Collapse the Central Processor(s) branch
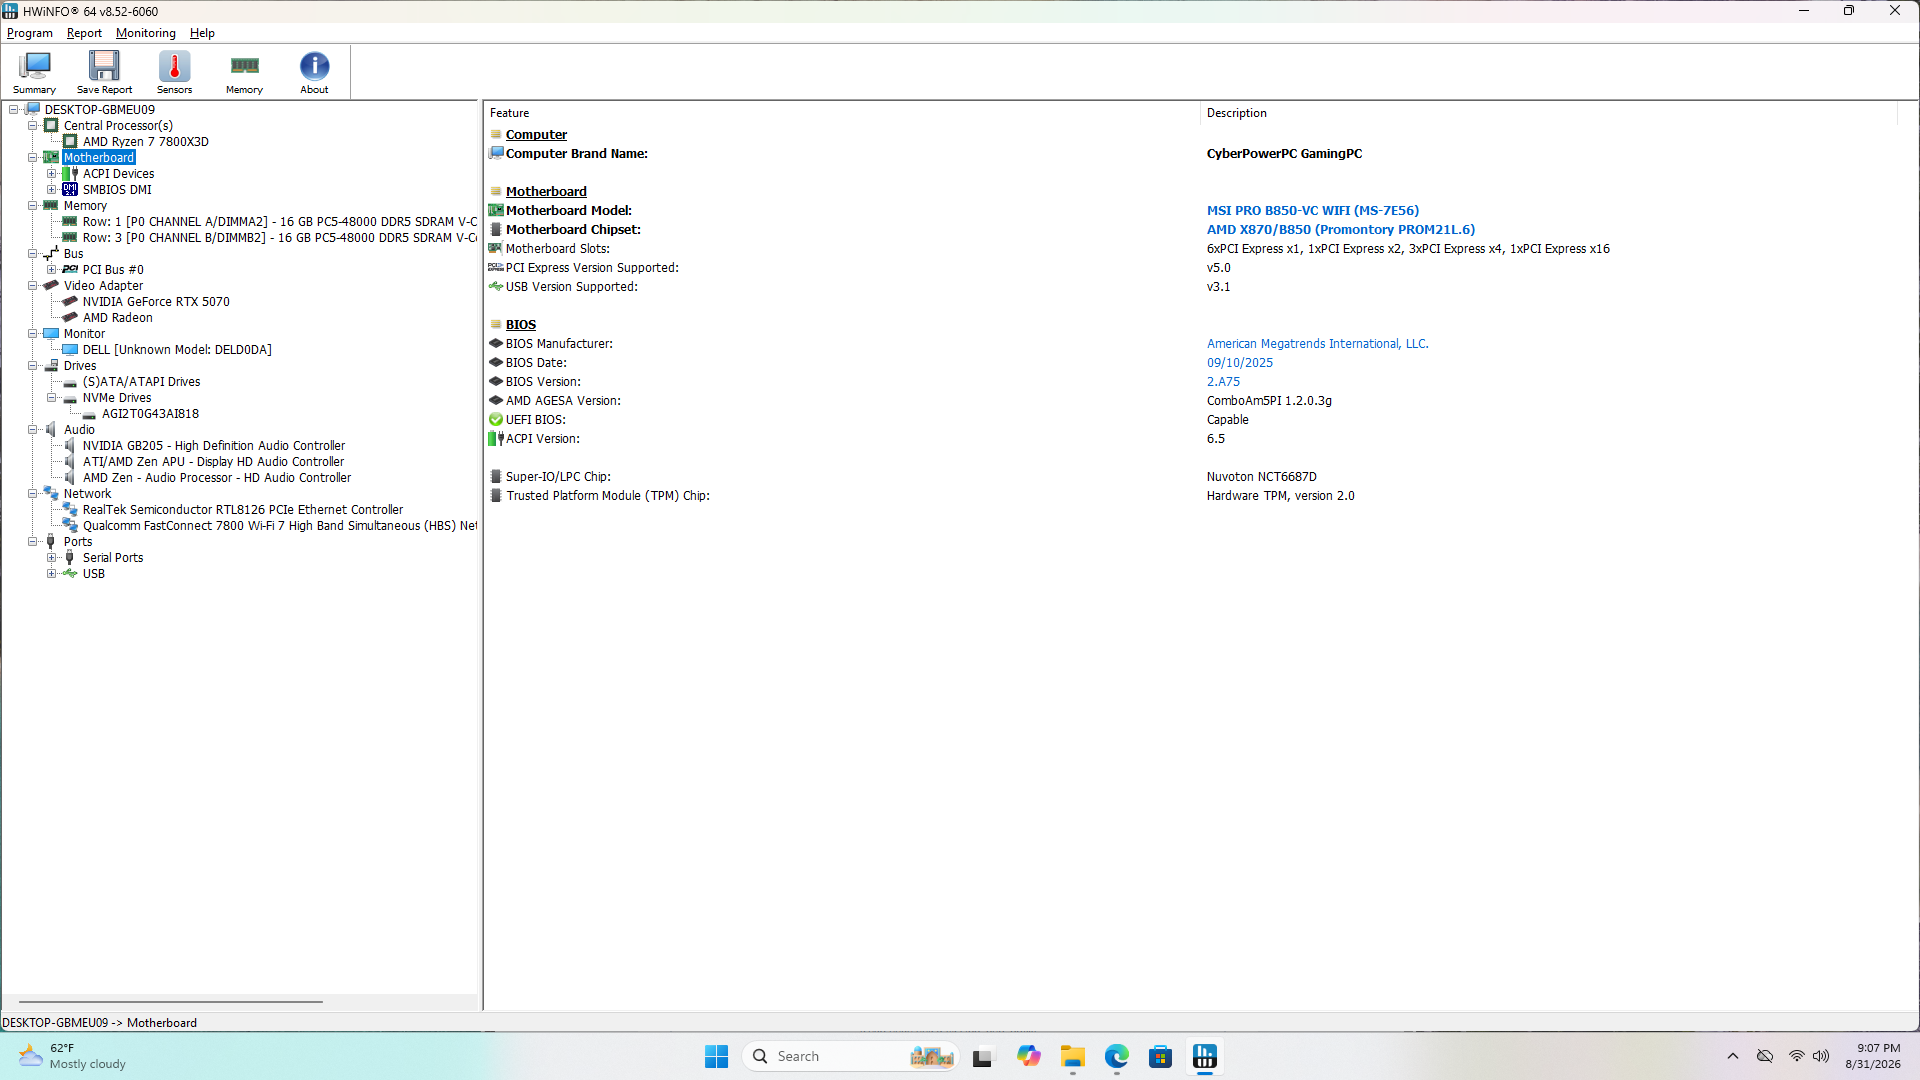The height and width of the screenshot is (1080, 1920). pos(33,126)
